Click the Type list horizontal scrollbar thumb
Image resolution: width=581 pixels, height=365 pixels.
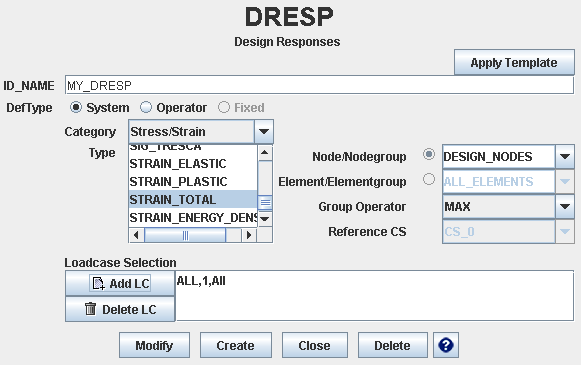[185, 235]
